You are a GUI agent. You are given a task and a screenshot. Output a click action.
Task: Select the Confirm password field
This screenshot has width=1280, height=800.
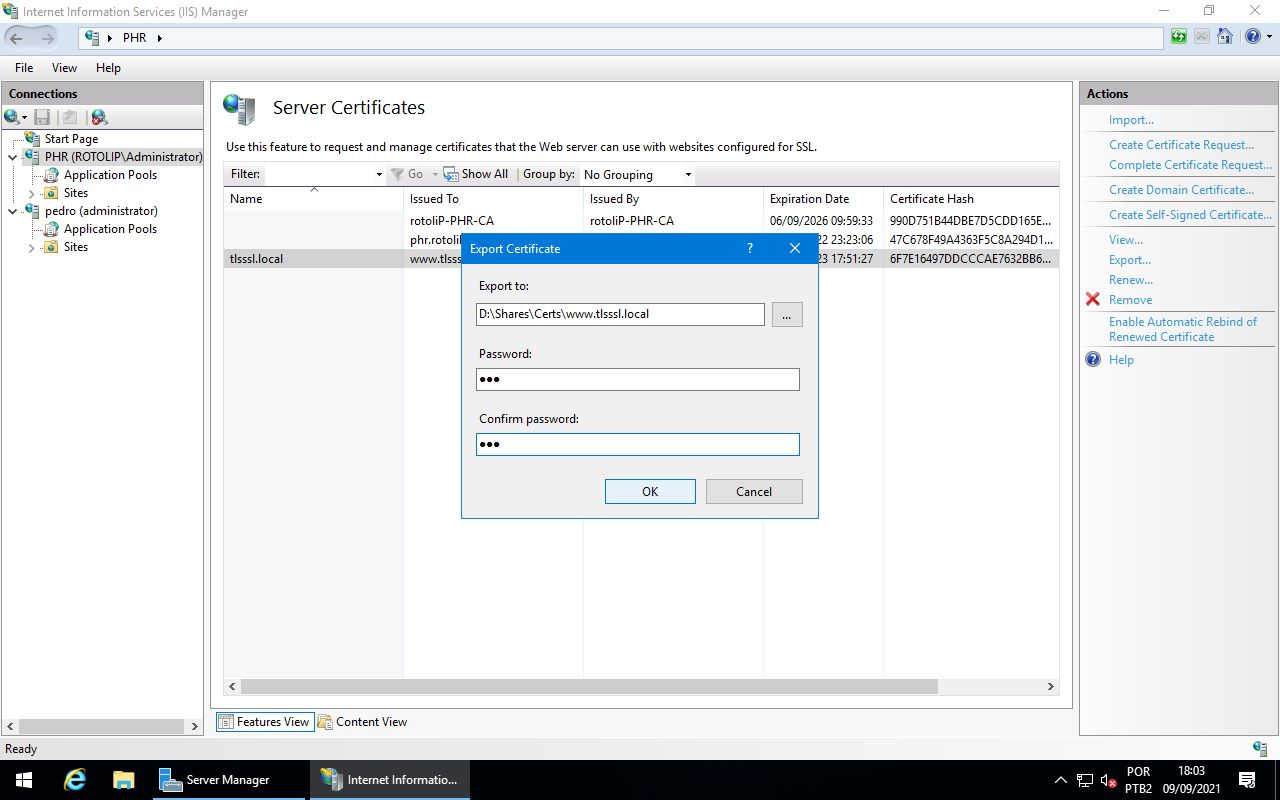pyautogui.click(x=637, y=444)
